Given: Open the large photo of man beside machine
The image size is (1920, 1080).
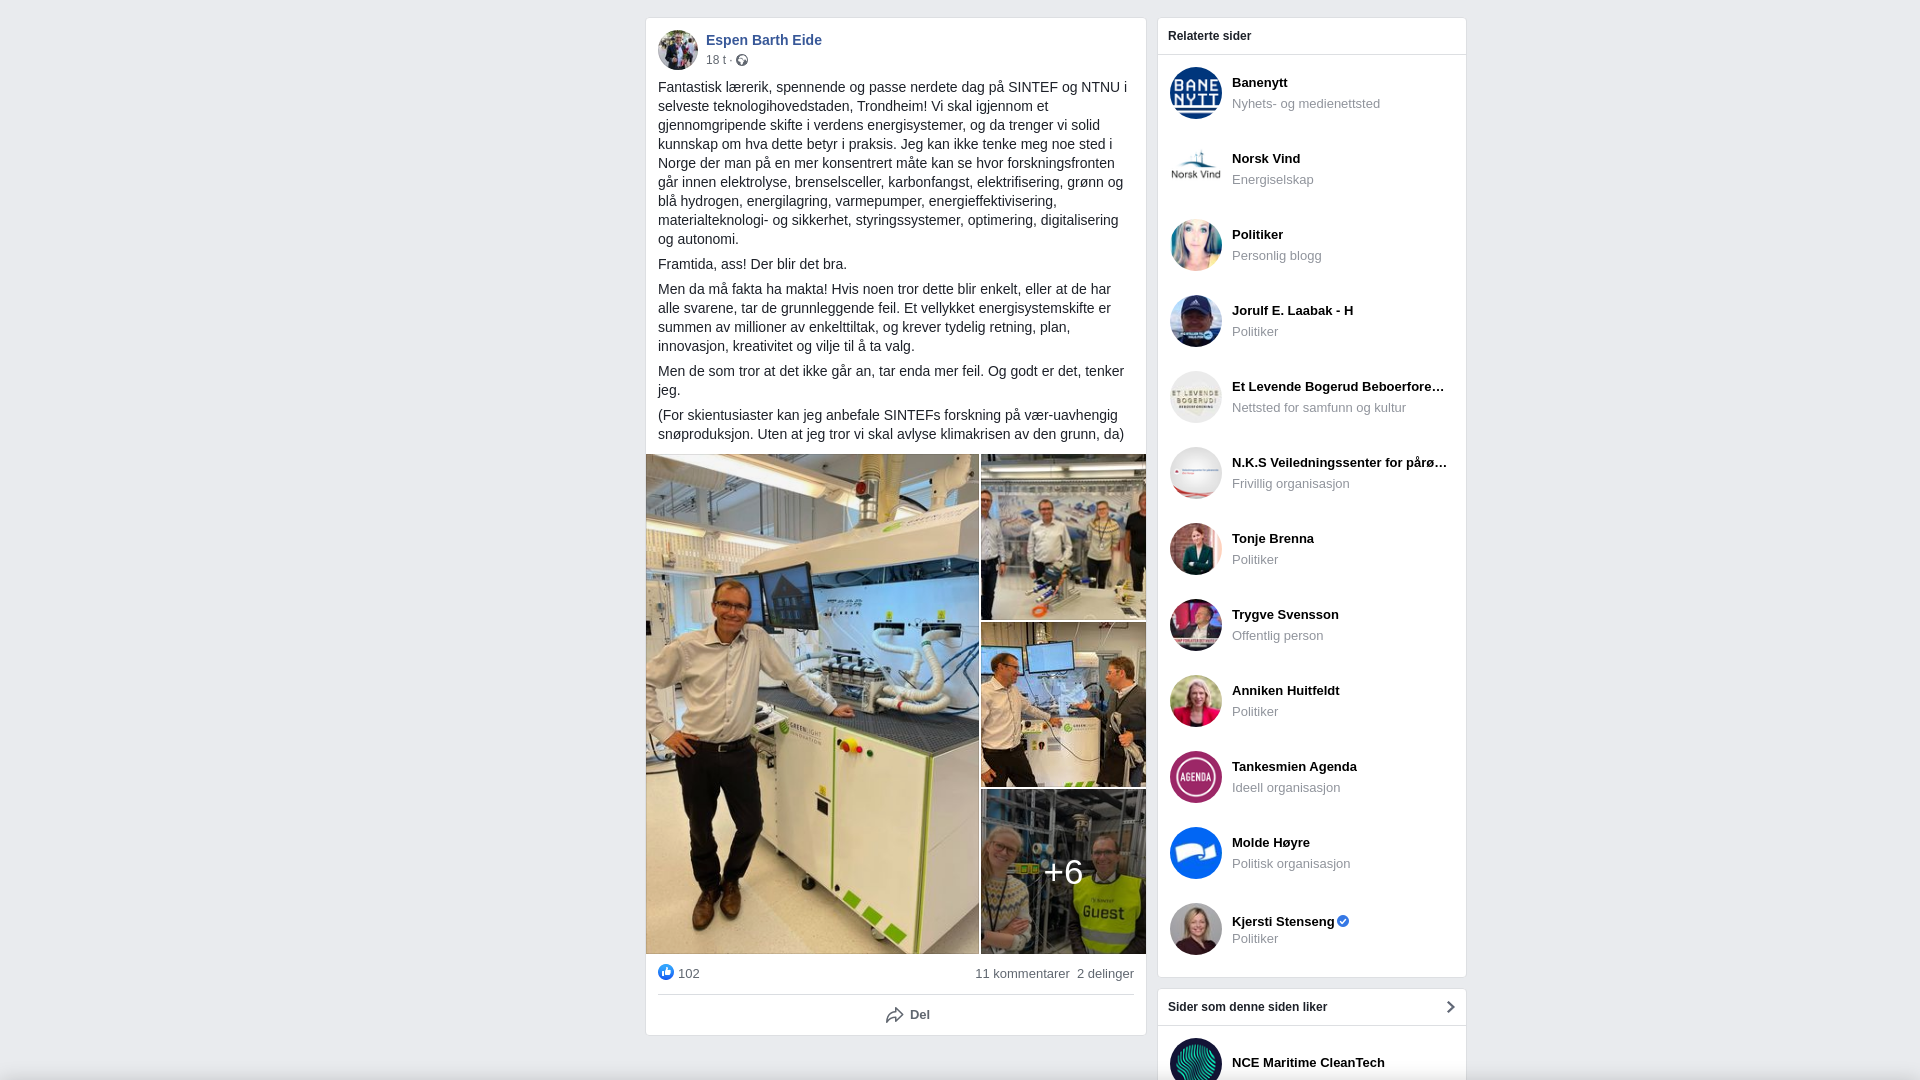Looking at the screenshot, I should point(812,704).
